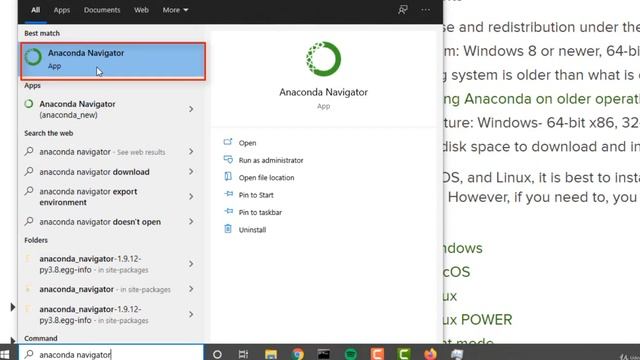Screen dimensions: 640x360
Task: Switch to the Documents search tab
Action: pos(102,10)
